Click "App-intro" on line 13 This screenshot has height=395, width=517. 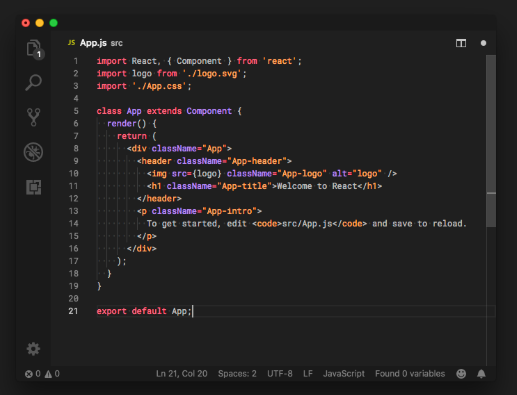point(229,211)
